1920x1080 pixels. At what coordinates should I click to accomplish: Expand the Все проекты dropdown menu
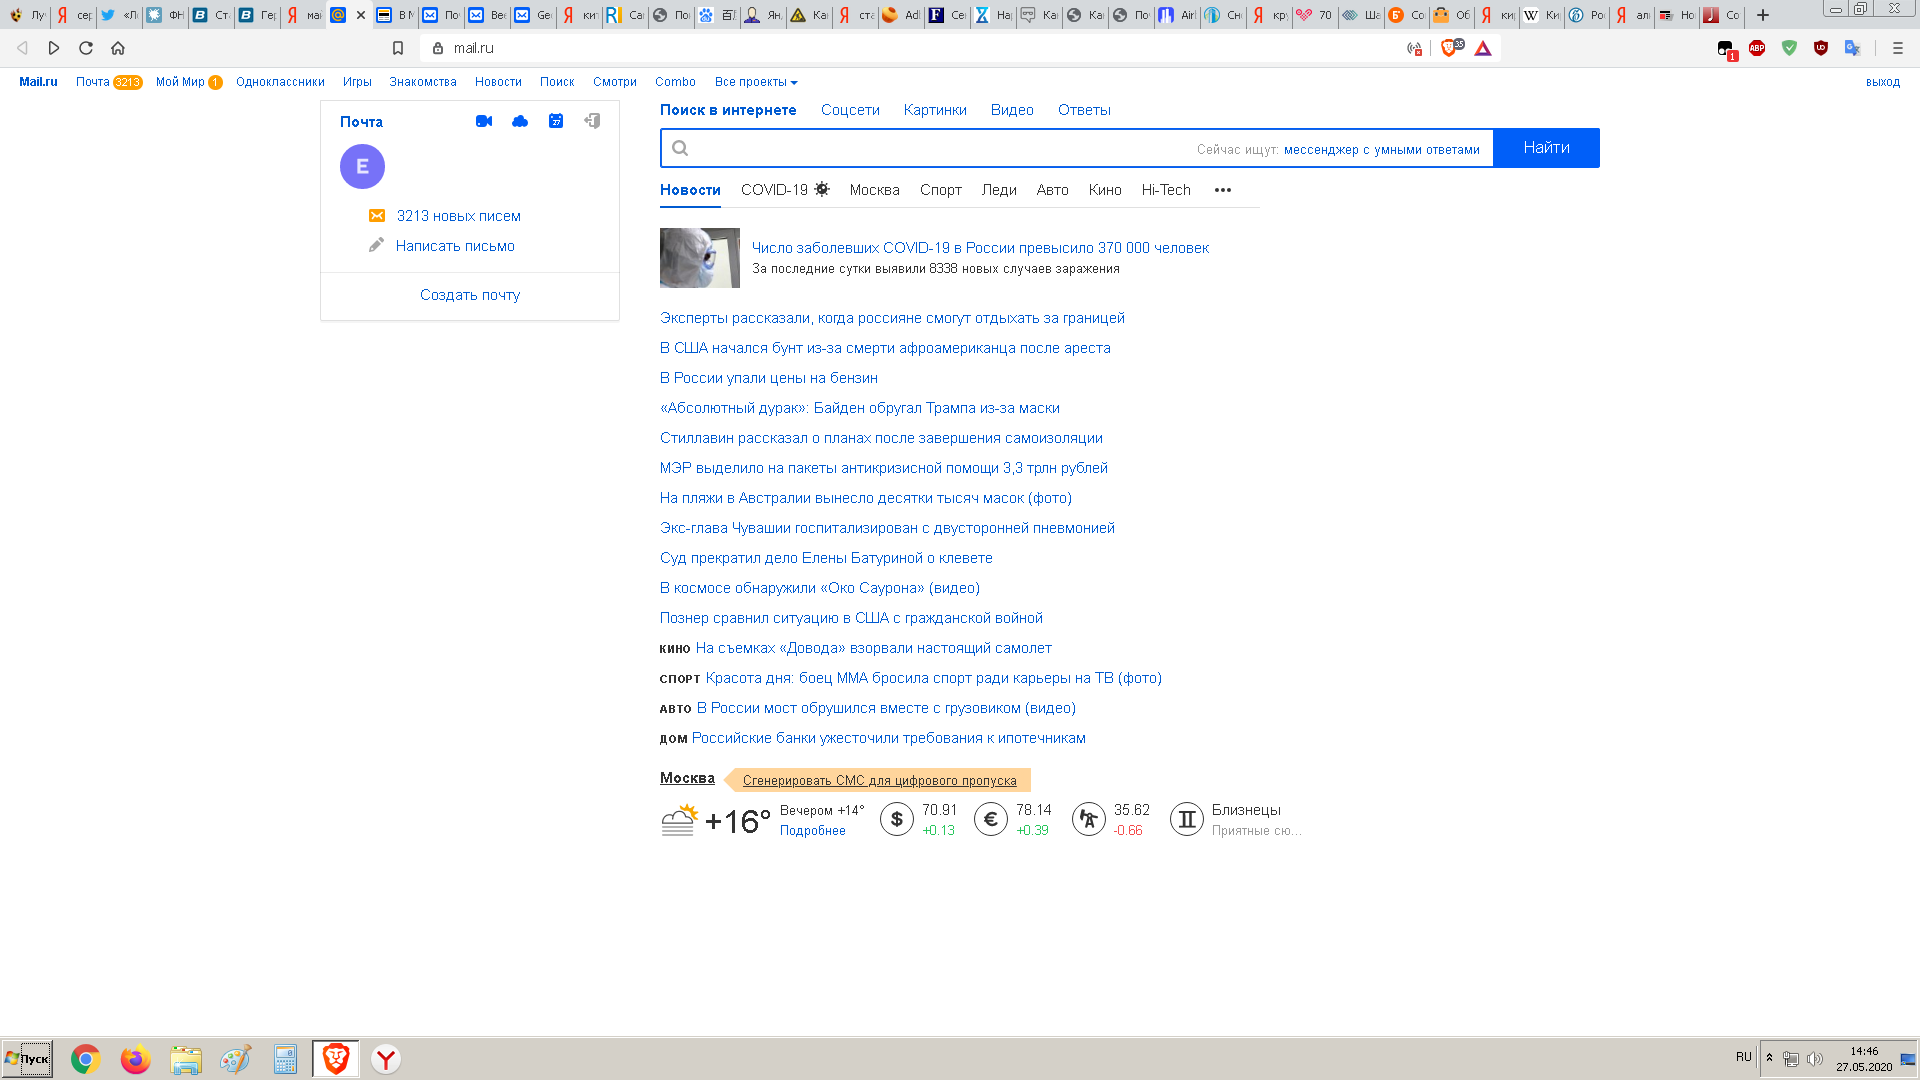[x=756, y=82]
